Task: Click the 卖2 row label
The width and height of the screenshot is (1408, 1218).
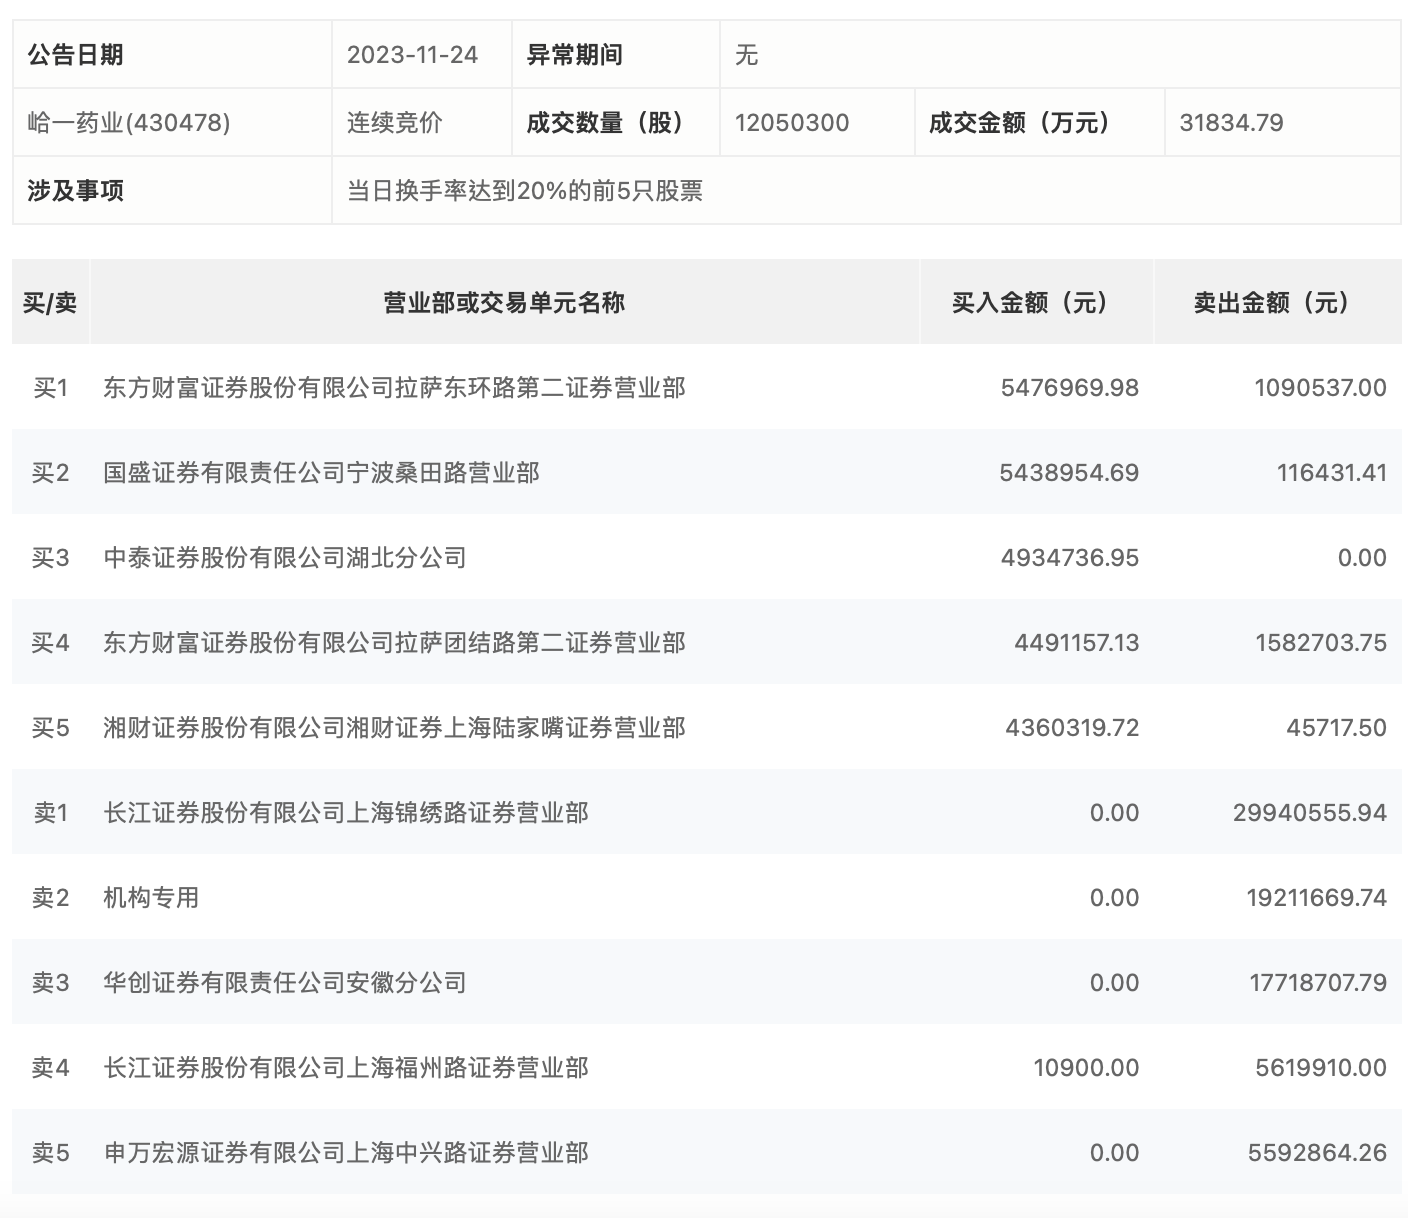Action: pos(50,898)
